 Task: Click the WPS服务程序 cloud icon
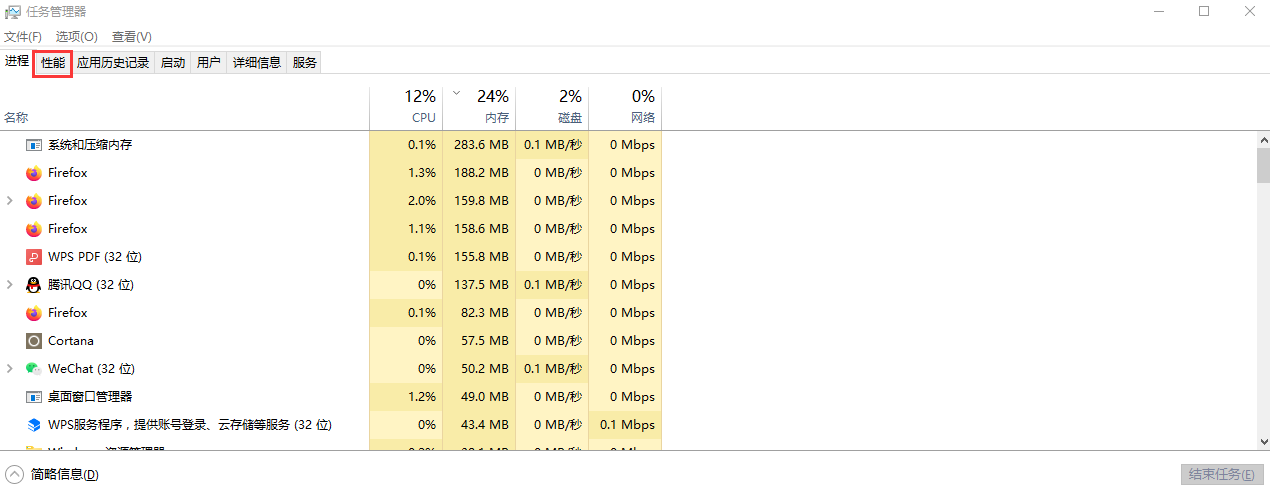(x=34, y=425)
